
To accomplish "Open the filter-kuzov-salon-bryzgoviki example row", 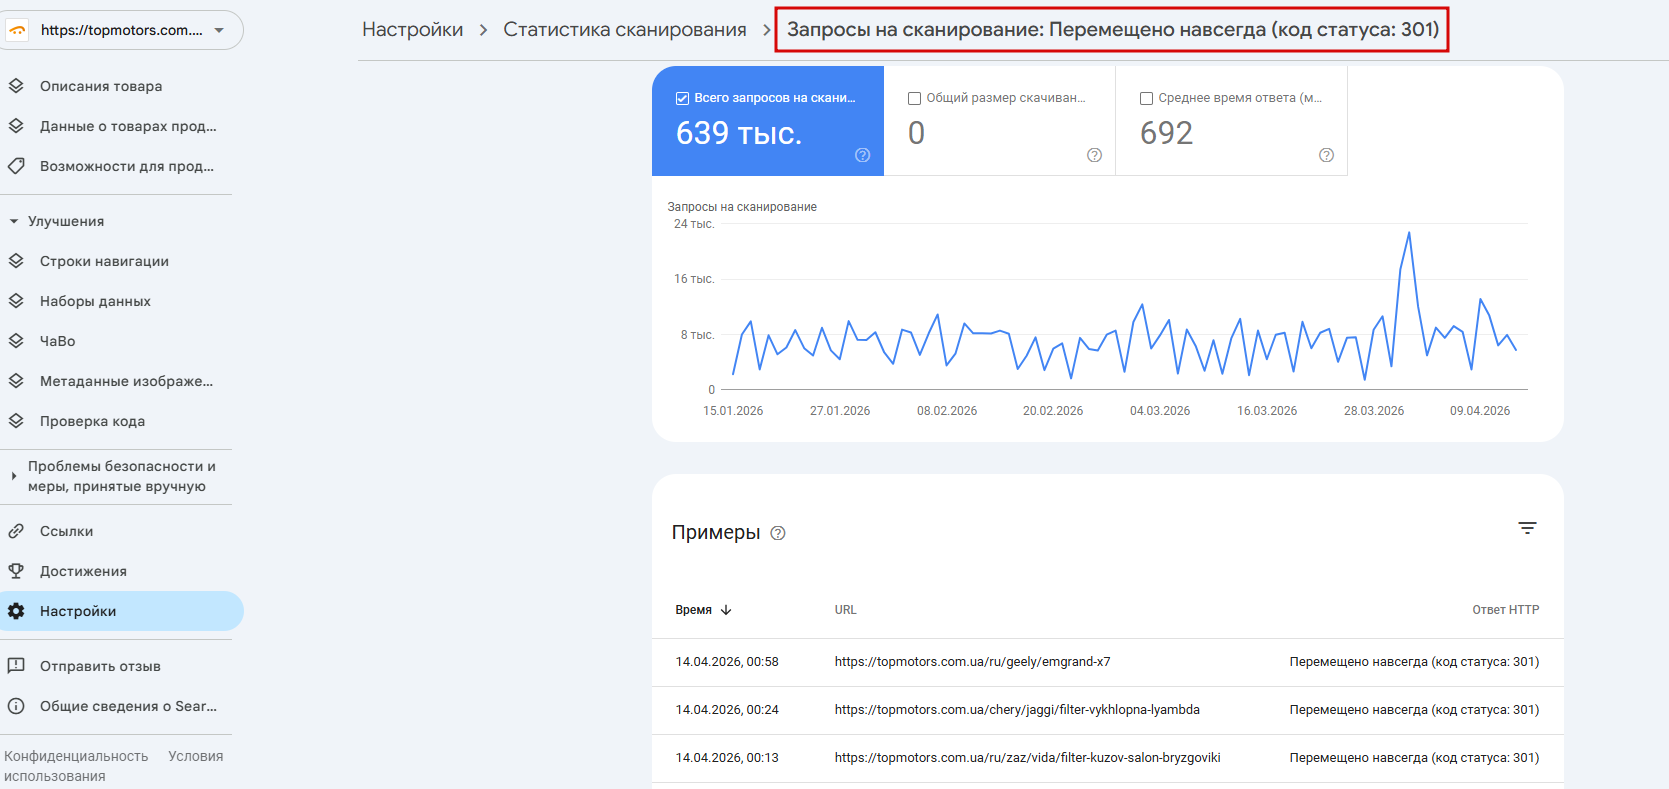I will pos(1108,758).
